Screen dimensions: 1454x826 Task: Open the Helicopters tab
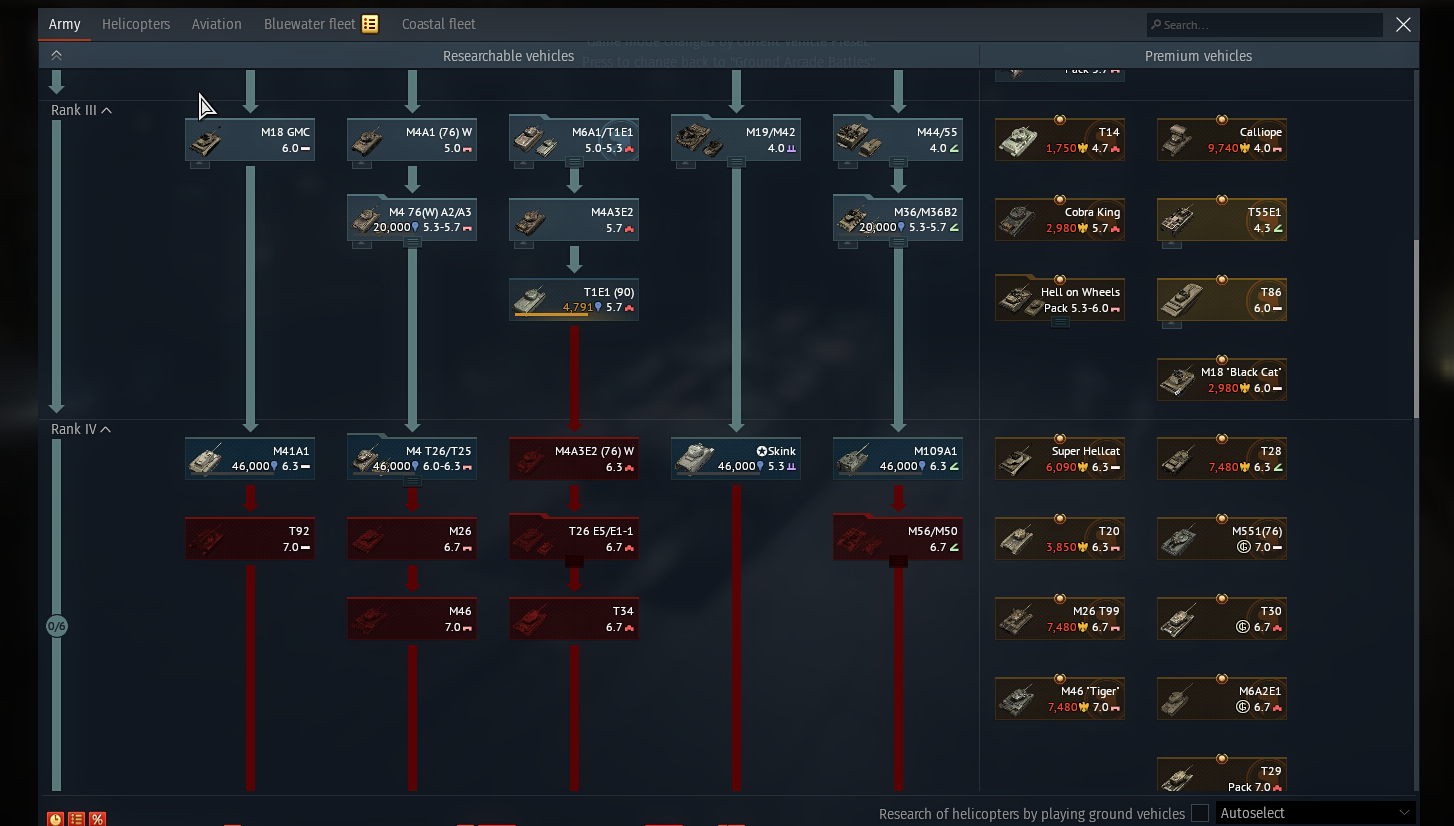136,24
